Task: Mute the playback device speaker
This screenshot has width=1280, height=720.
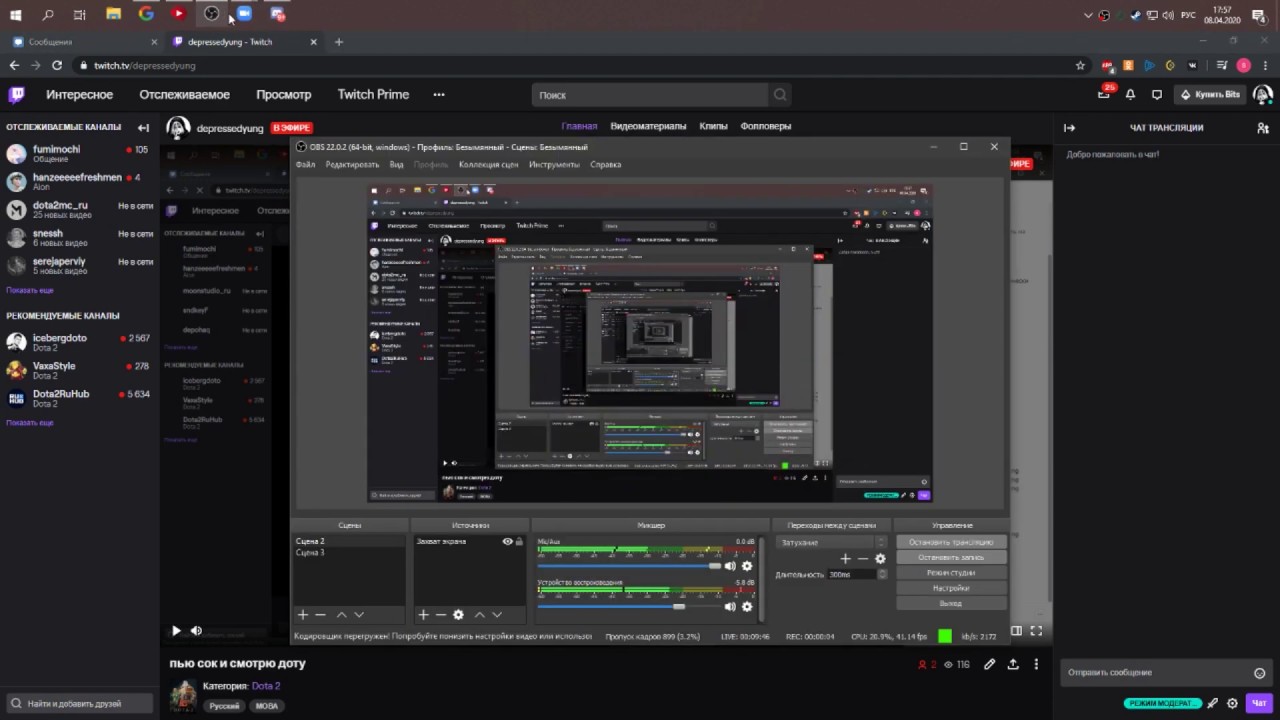Action: click(x=730, y=606)
